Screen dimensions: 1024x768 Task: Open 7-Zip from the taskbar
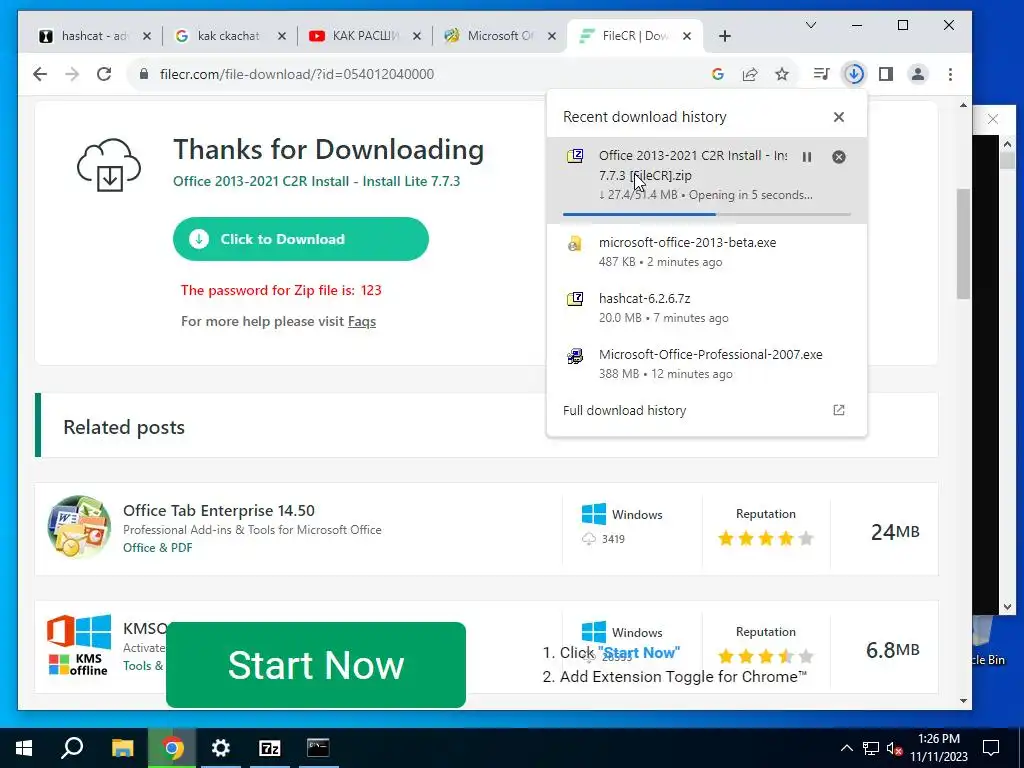(x=270, y=748)
